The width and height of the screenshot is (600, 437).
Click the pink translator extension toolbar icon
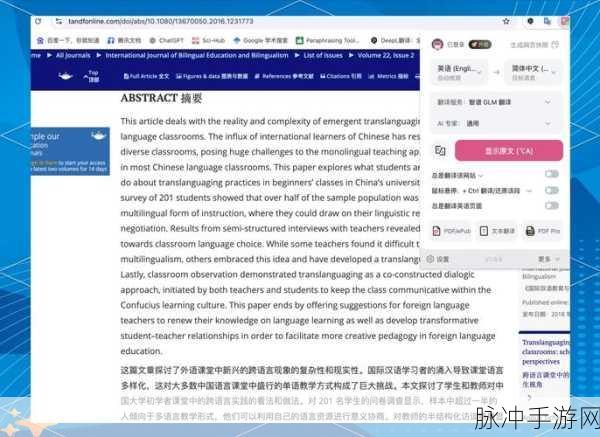pyautogui.click(x=565, y=21)
